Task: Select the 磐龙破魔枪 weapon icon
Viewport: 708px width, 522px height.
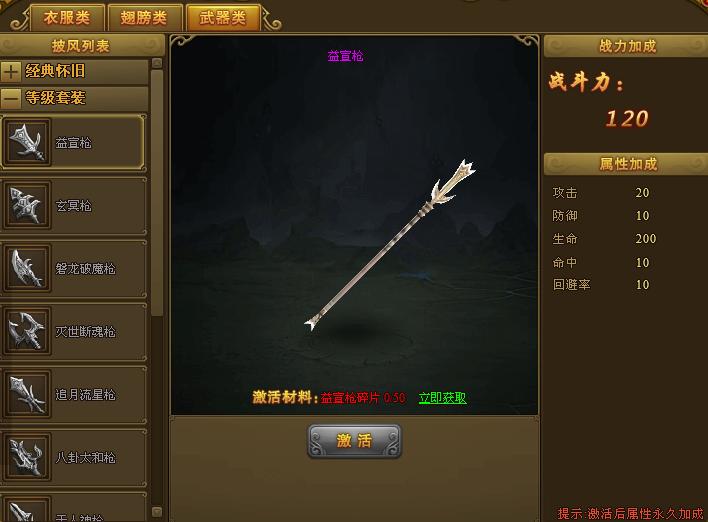Action: 27,268
